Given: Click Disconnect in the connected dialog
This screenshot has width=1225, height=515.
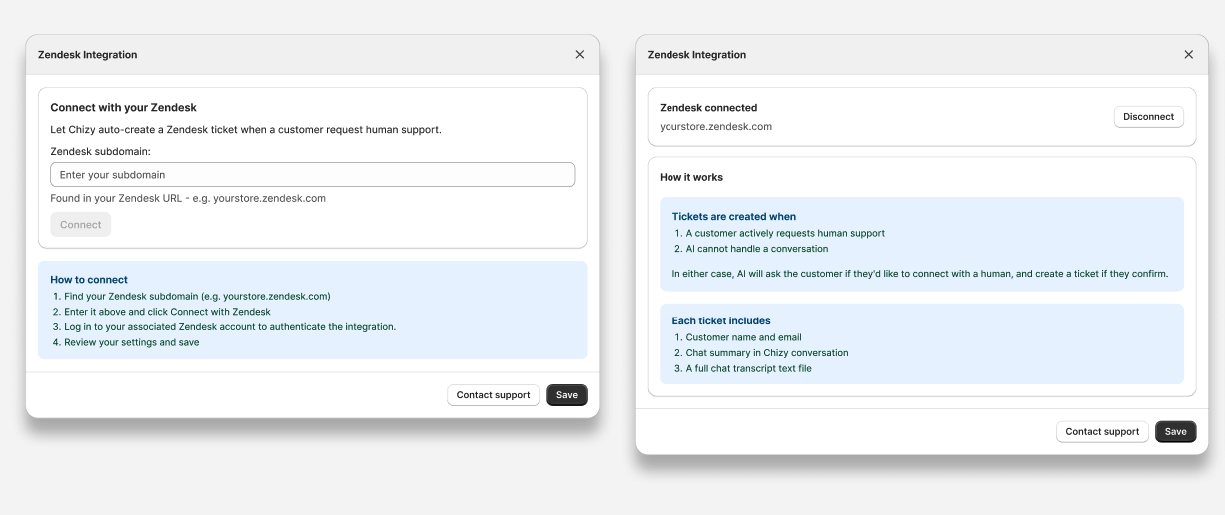Looking at the screenshot, I should pyautogui.click(x=1149, y=117).
